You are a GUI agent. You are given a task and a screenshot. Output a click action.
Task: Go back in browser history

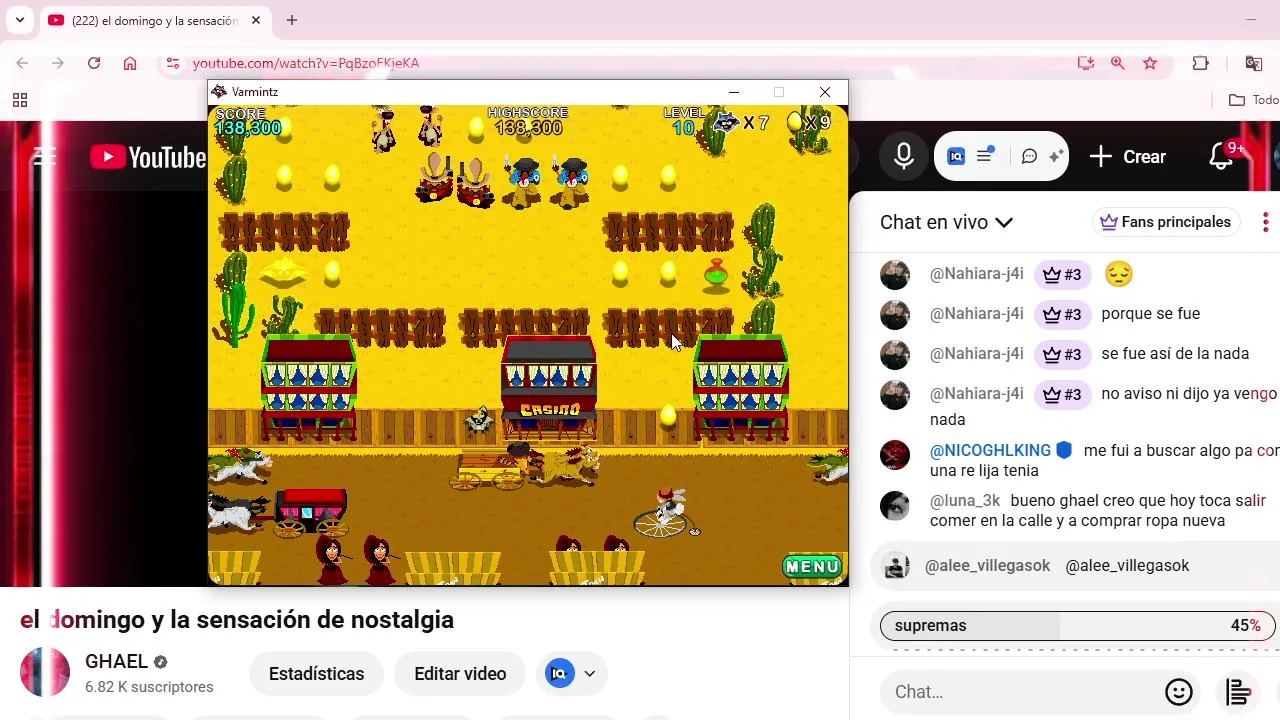click(x=22, y=63)
